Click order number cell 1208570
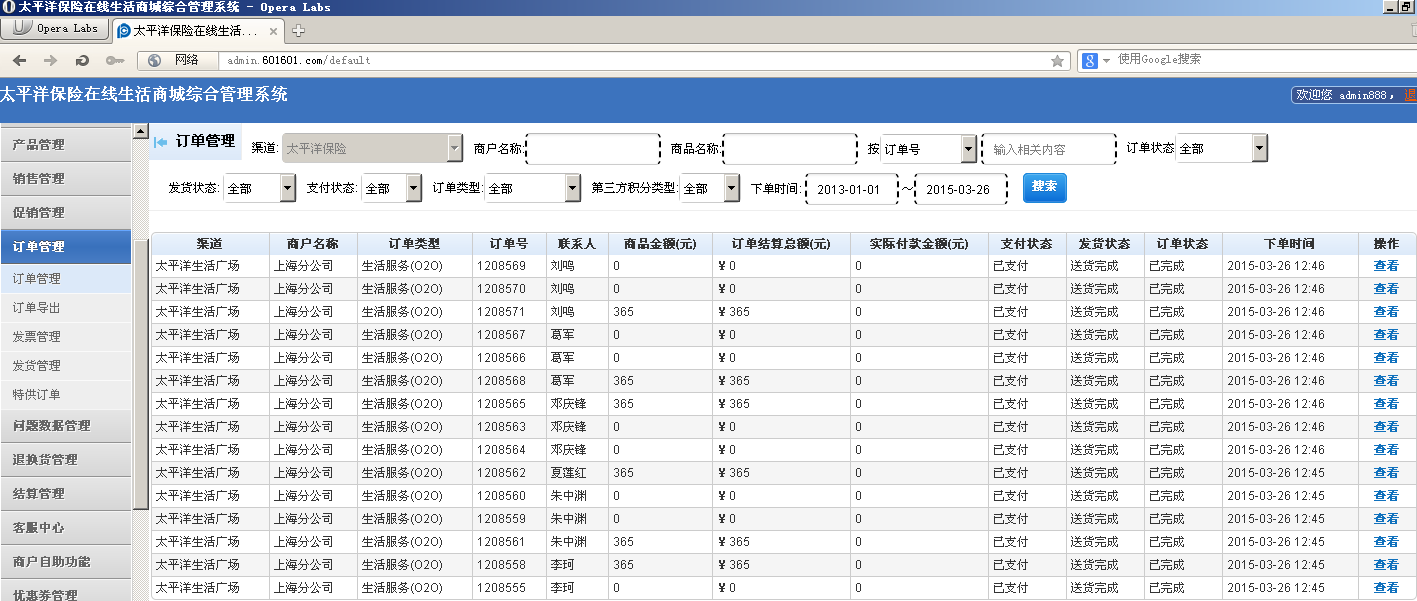This screenshot has width=1417, height=601. click(x=509, y=289)
